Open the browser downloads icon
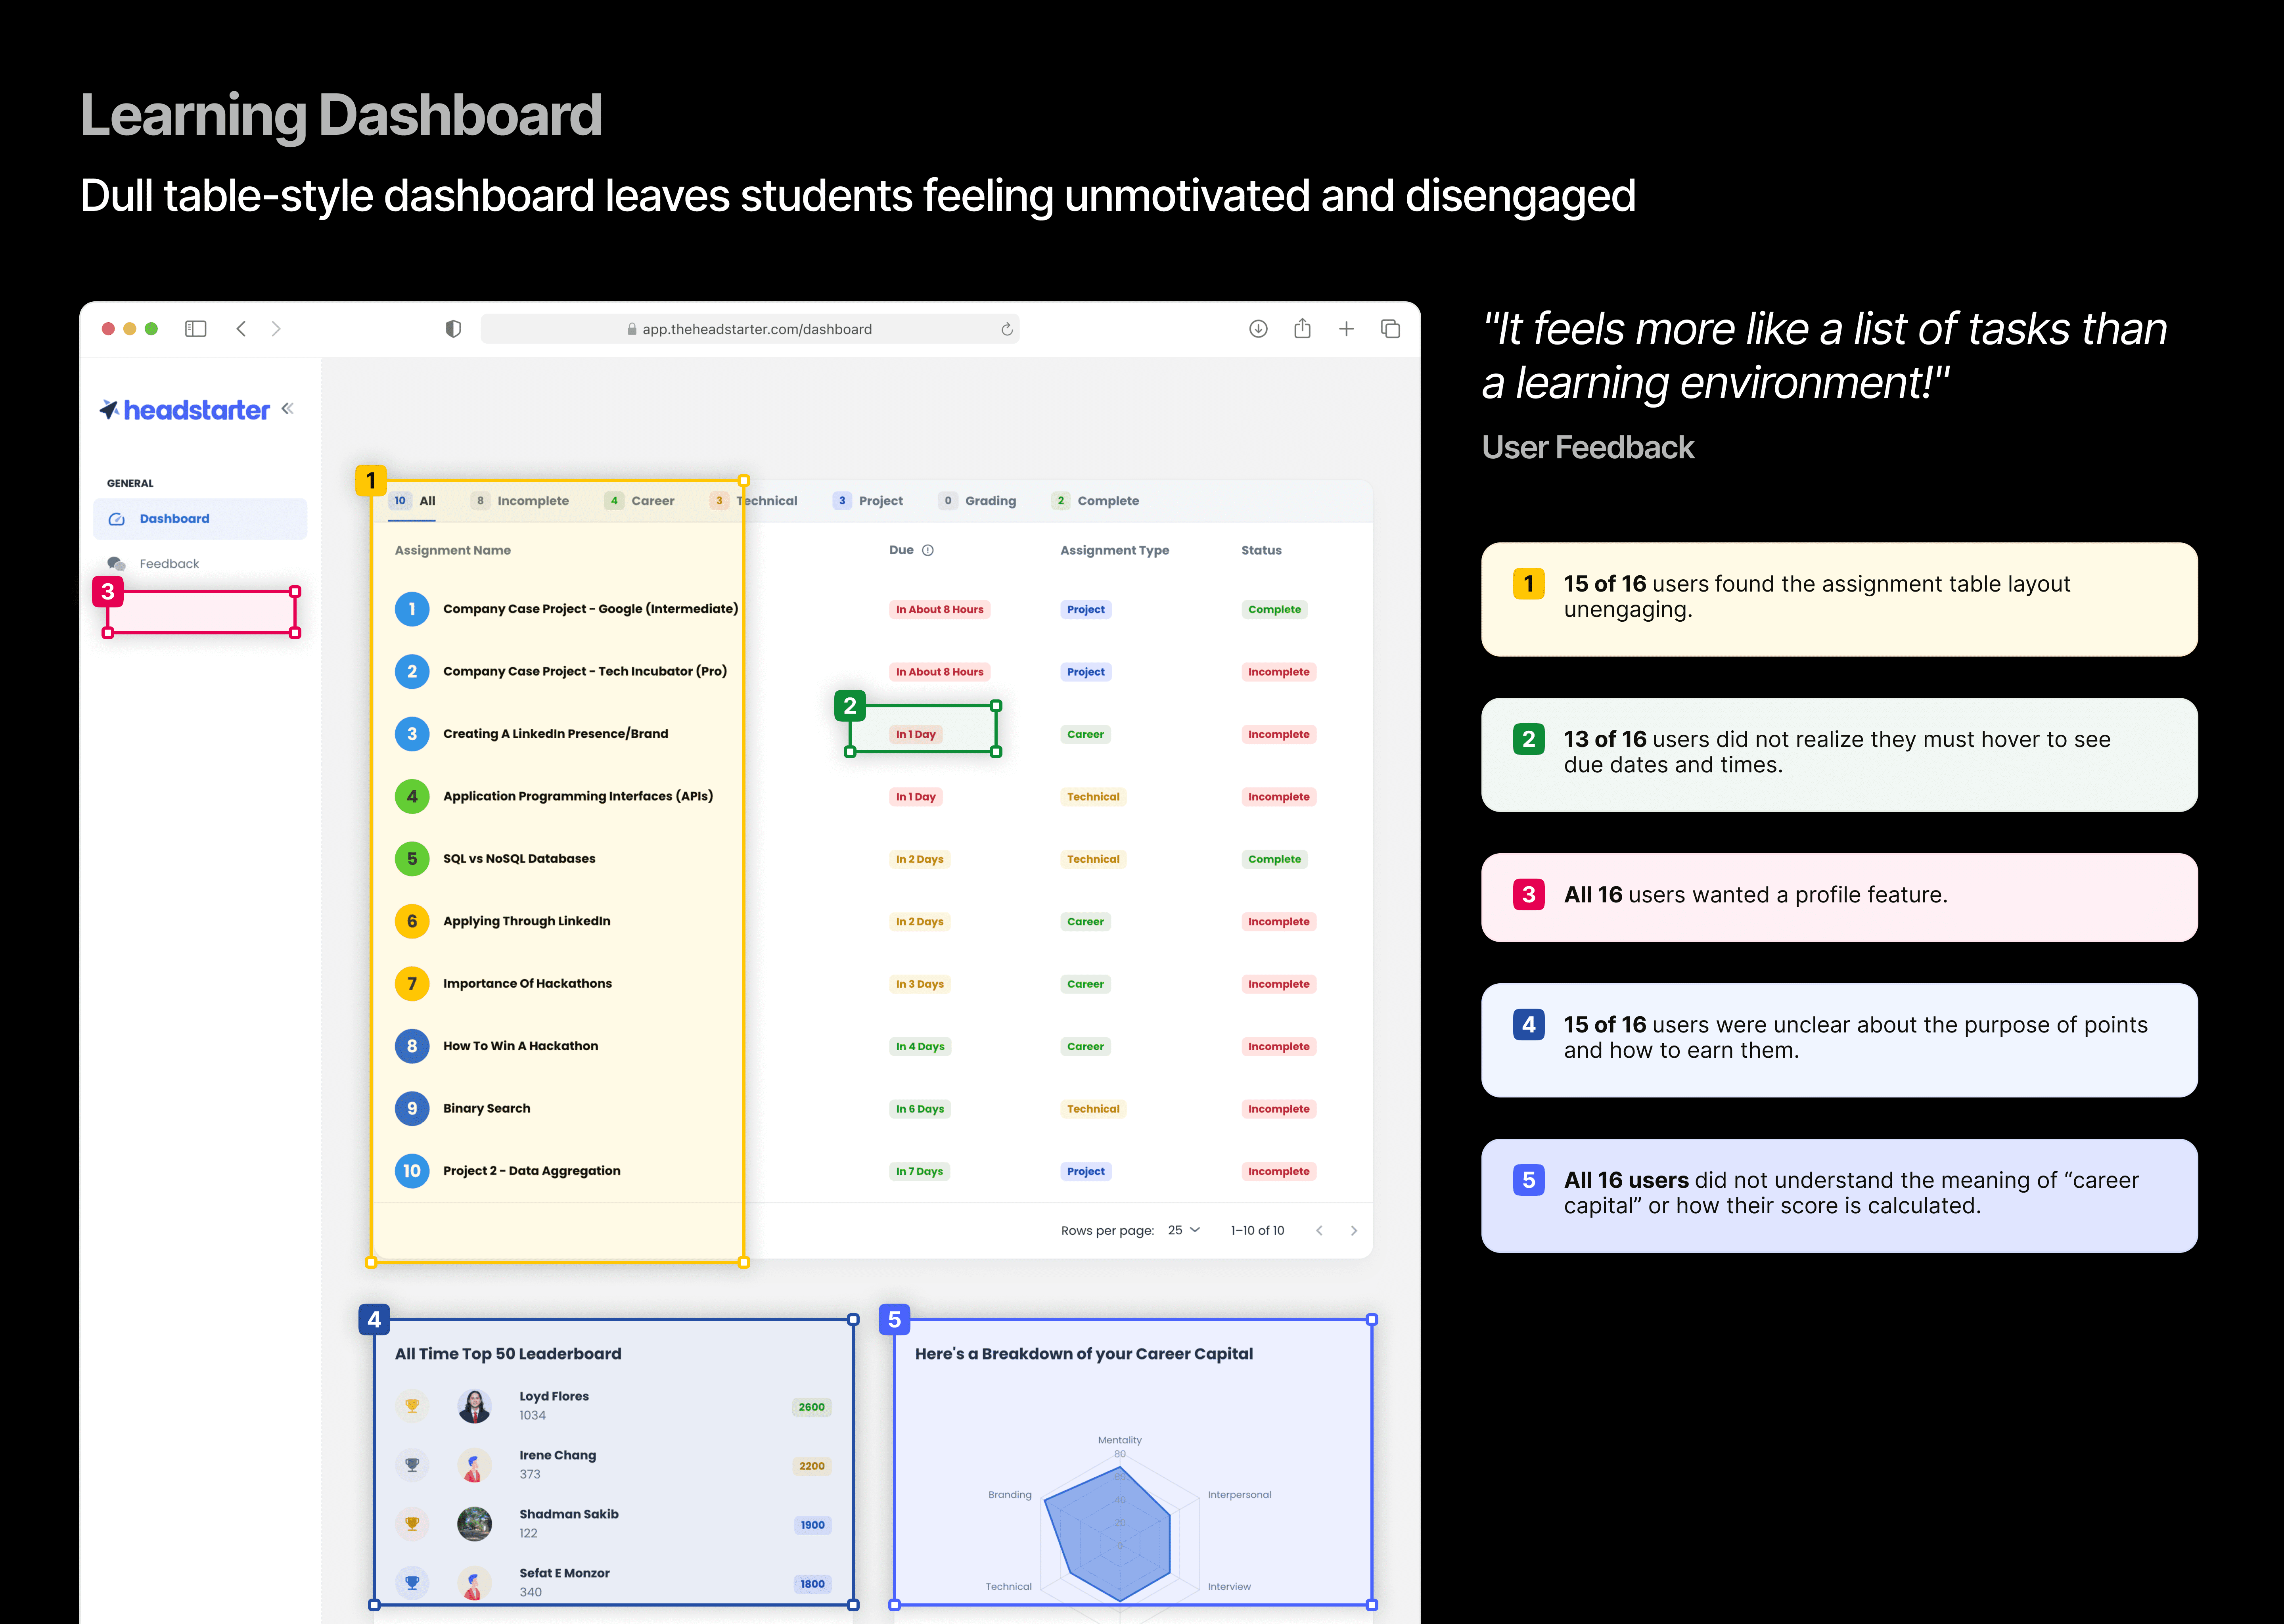The image size is (2284, 1624). (1258, 329)
